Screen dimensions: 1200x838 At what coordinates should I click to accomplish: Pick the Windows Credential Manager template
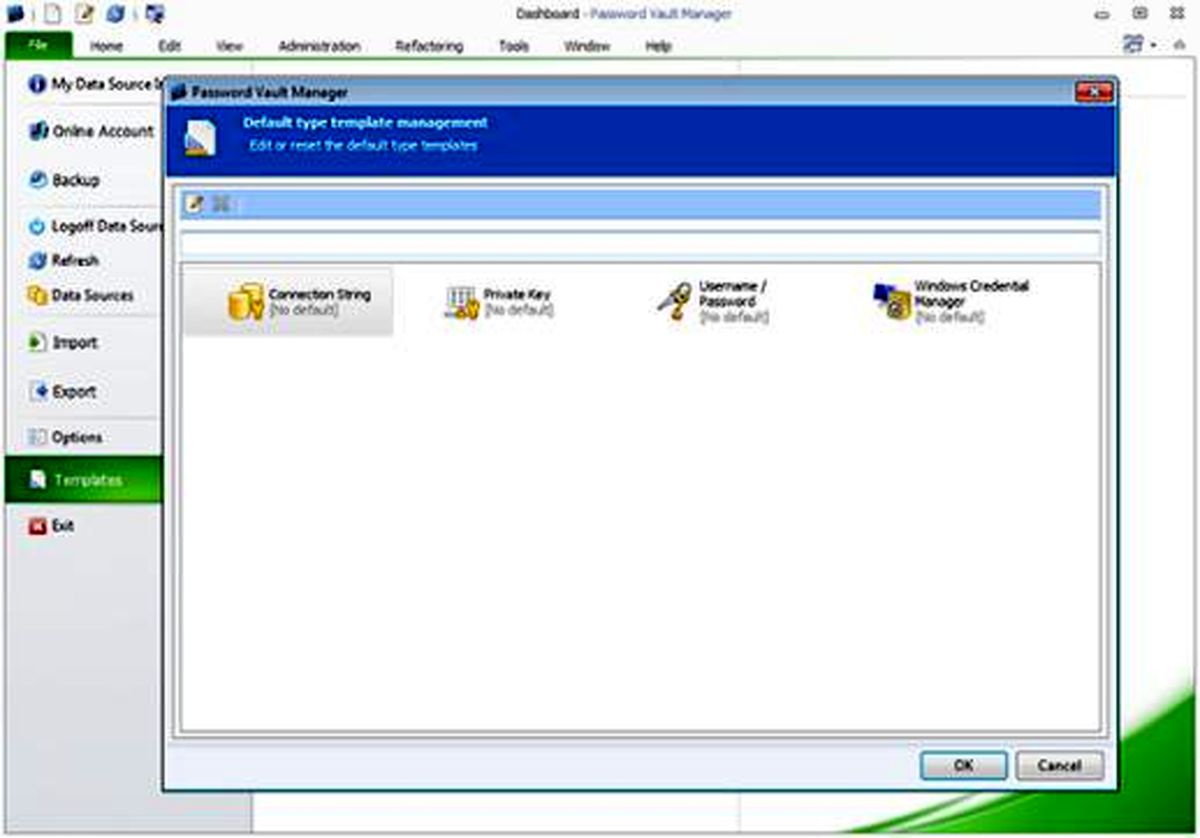pos(892,301)
